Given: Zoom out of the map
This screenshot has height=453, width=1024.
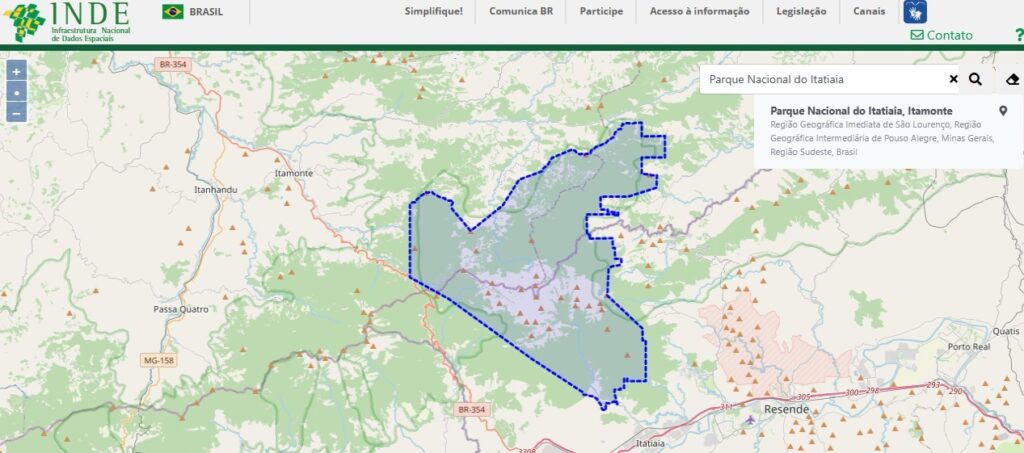Looking at the screenshot, I should pyautogui.click(x=16, y=112).
